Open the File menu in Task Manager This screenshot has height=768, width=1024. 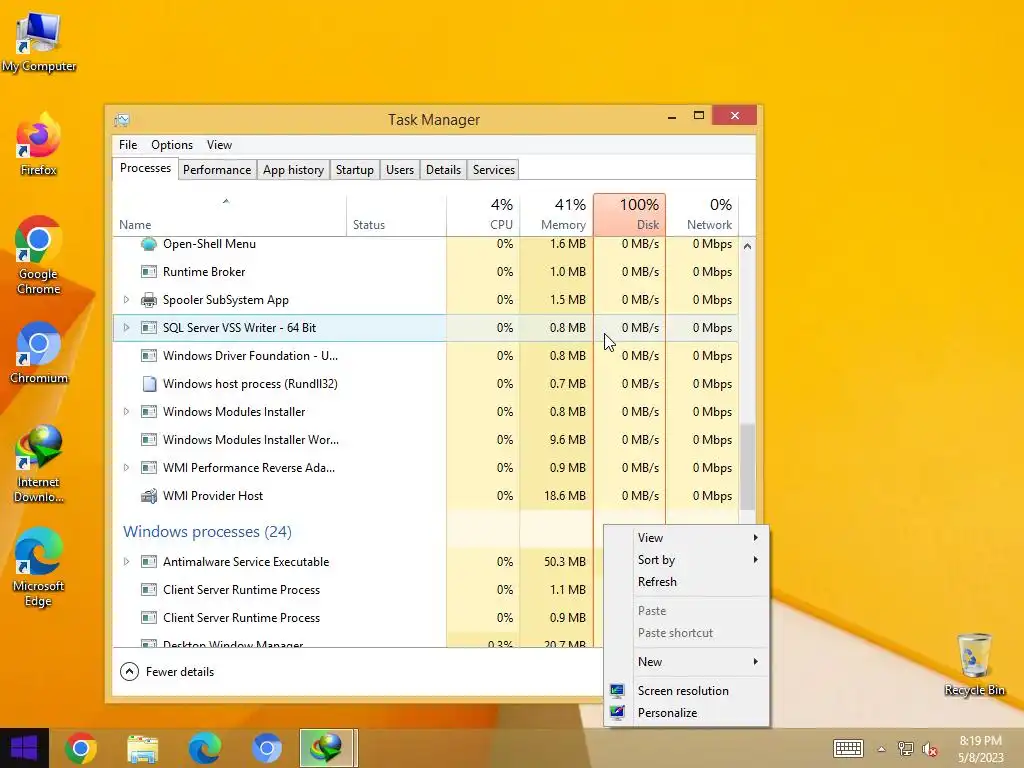click(x=128, y=145)
